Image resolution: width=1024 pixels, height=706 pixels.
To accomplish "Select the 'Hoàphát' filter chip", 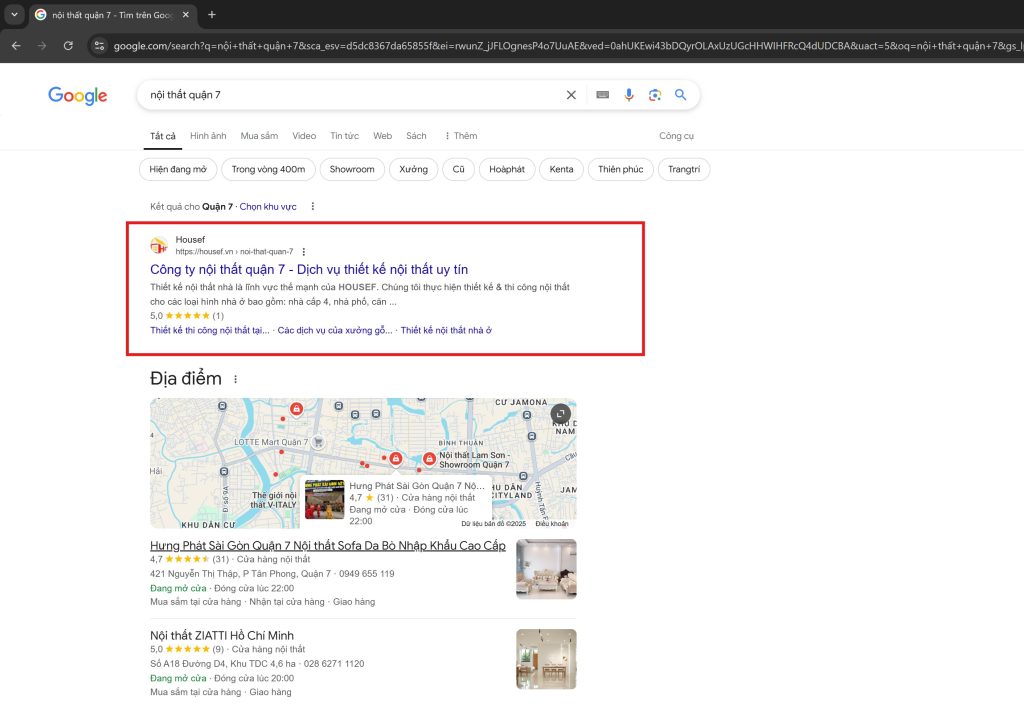I will pos(507,169).
